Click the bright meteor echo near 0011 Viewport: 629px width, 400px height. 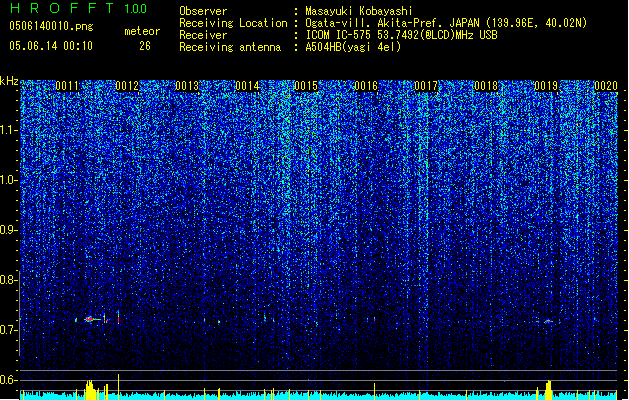(x=90, y=319)
